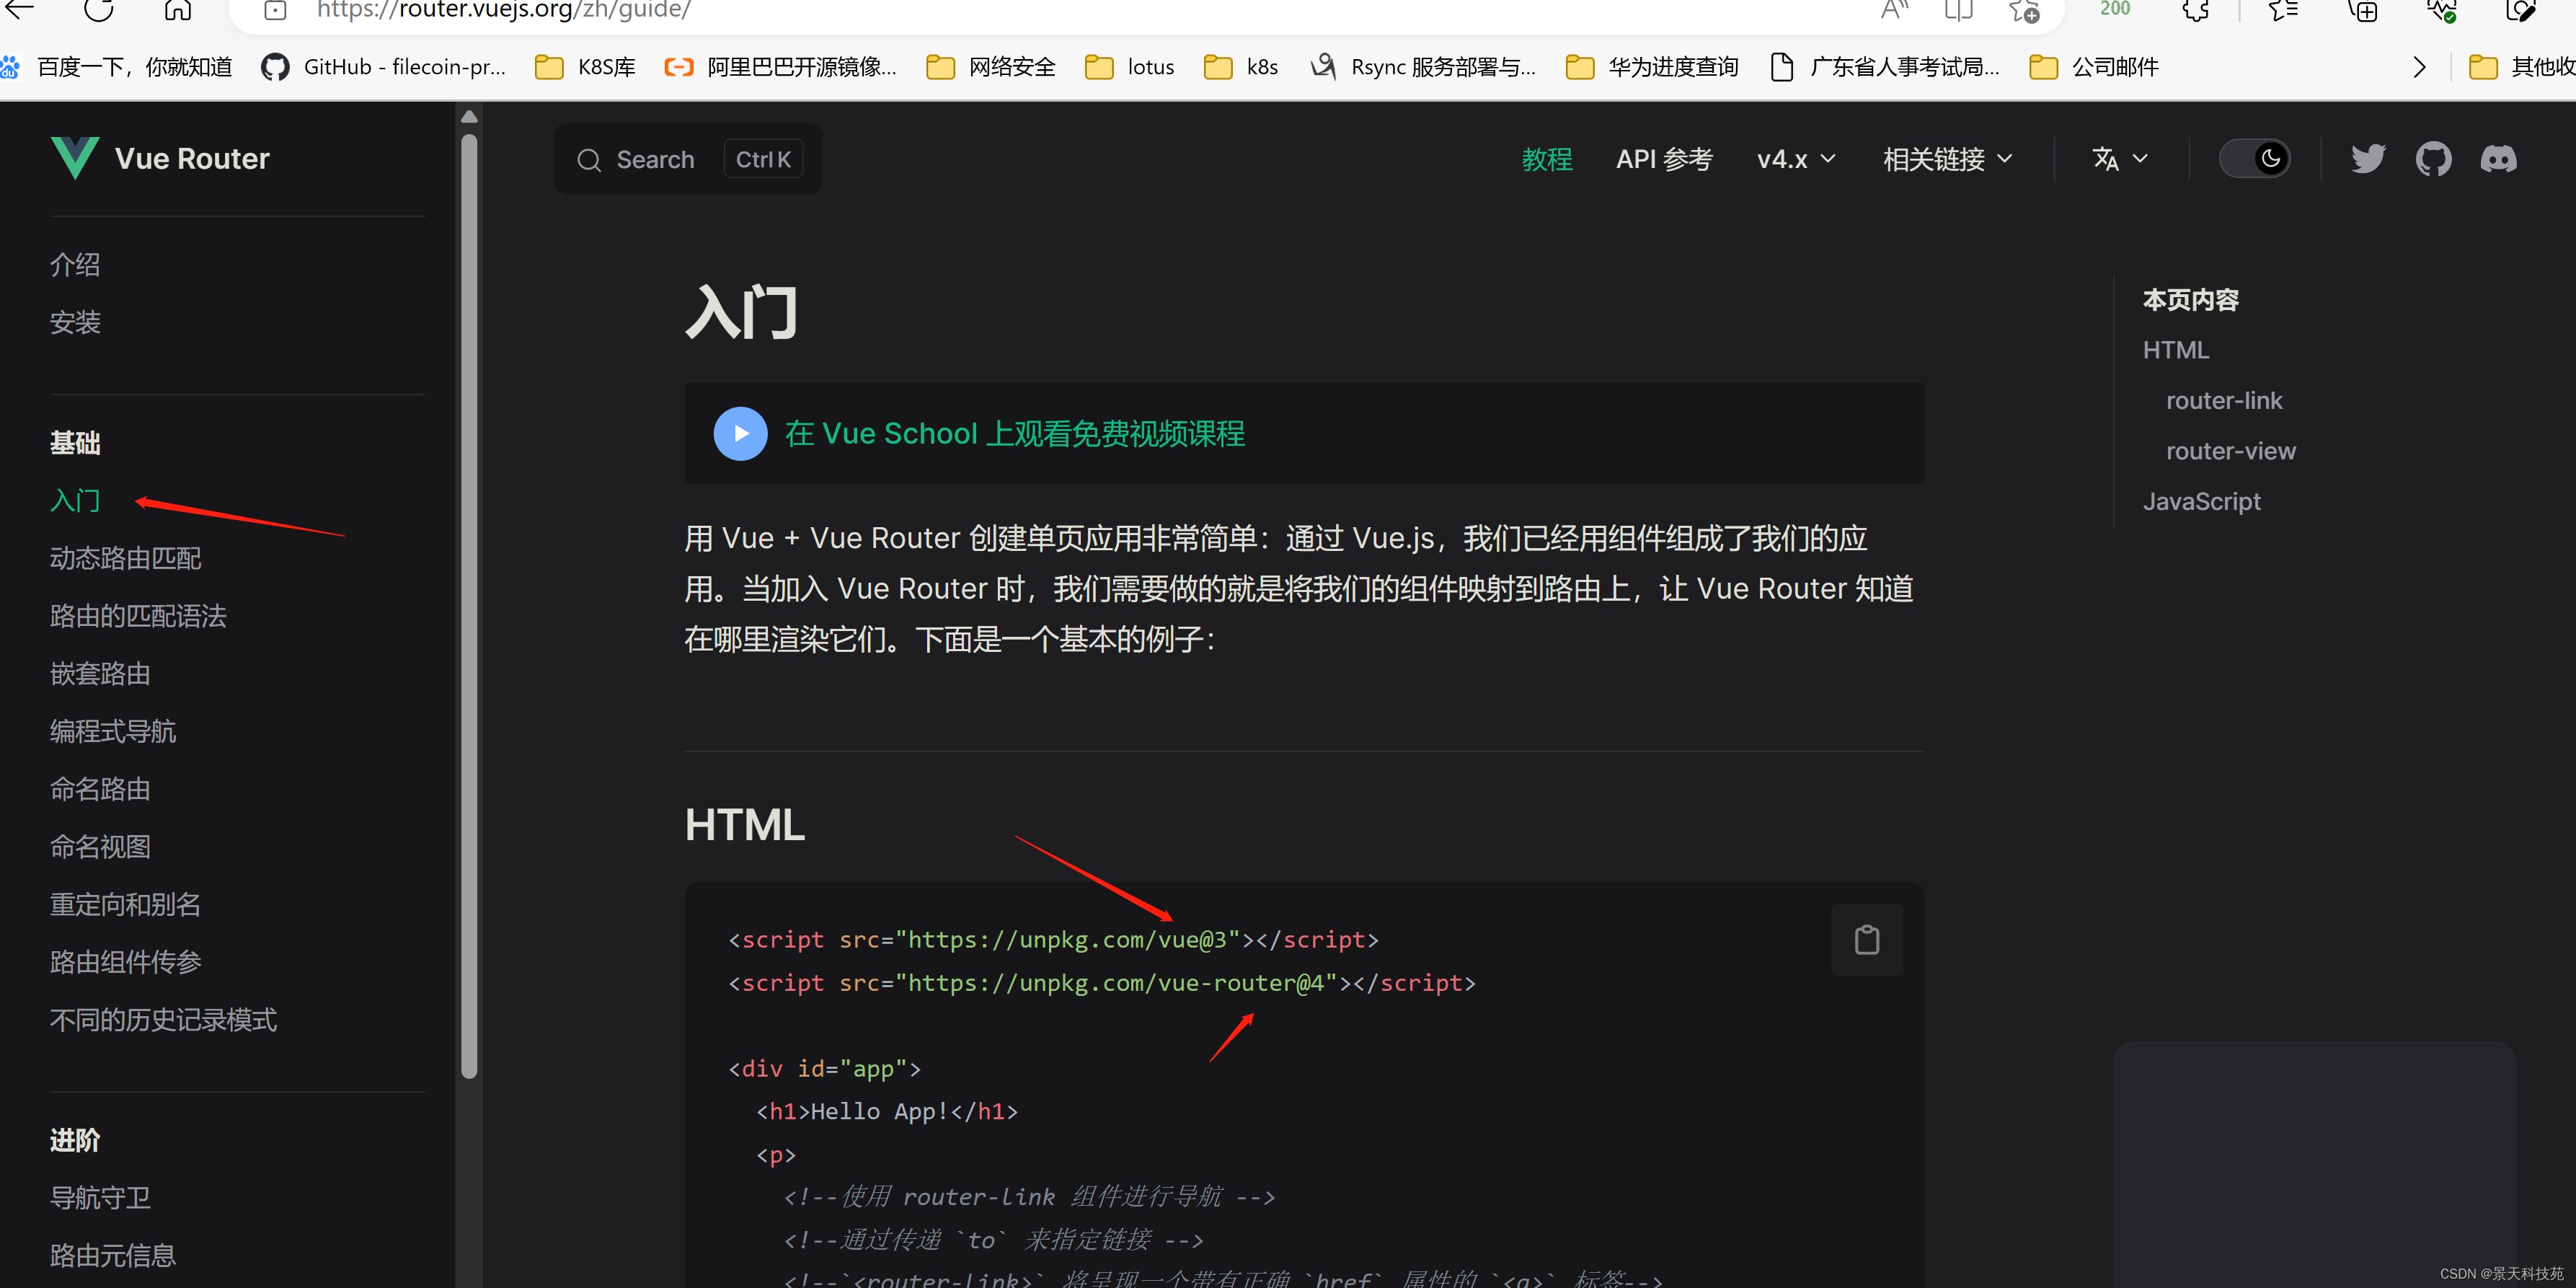Open 编程式导航 sidebar item
Image resolution: width=2576 pixels, height=1288 pixels.
click(x=113, y=731)
